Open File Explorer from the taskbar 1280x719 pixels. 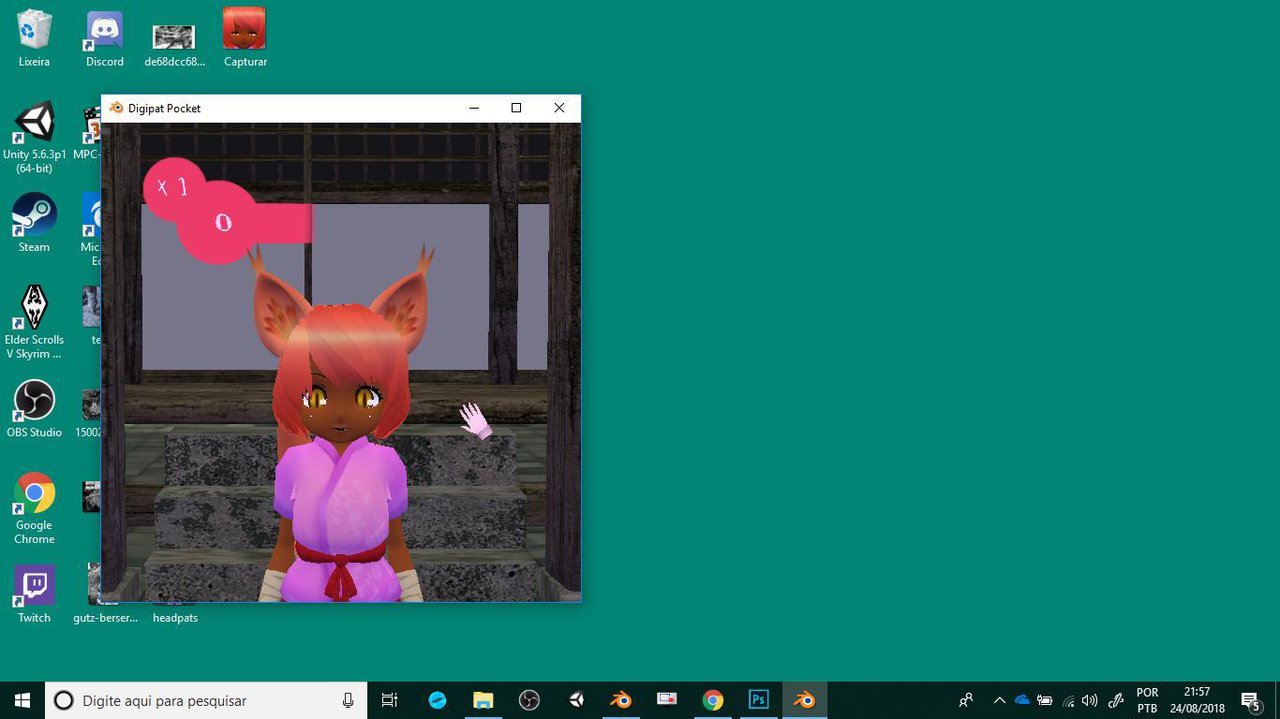coord(483,700)
